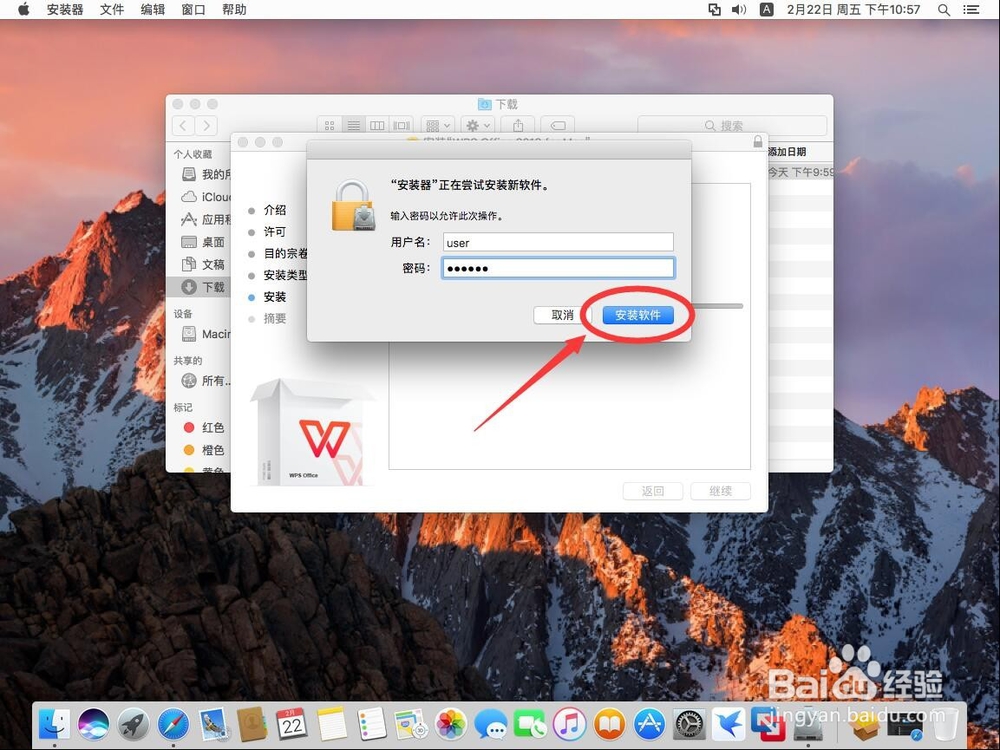The image size is (1000, 750).
Task: Focus the 密码 password field
Action: click(558, 268)
